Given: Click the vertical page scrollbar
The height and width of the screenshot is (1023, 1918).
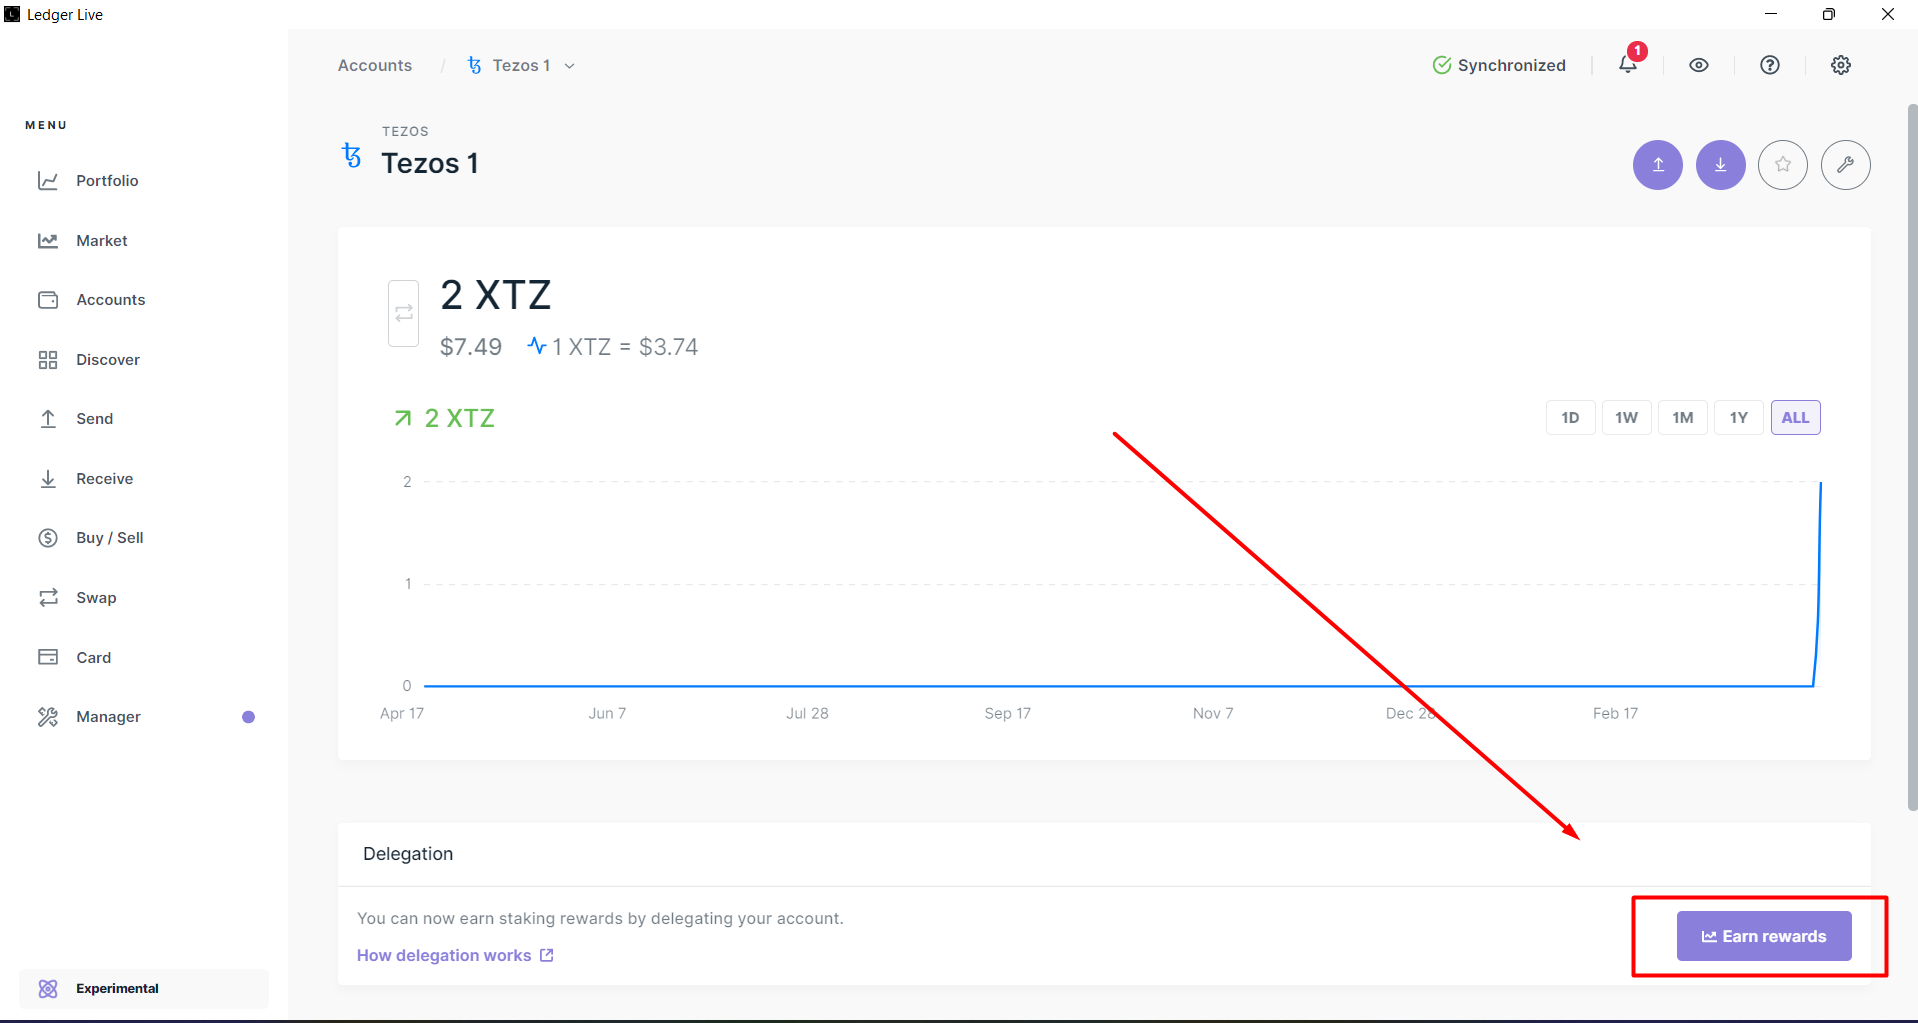Looking at the screenshot, I should (x=1912, y=457).
